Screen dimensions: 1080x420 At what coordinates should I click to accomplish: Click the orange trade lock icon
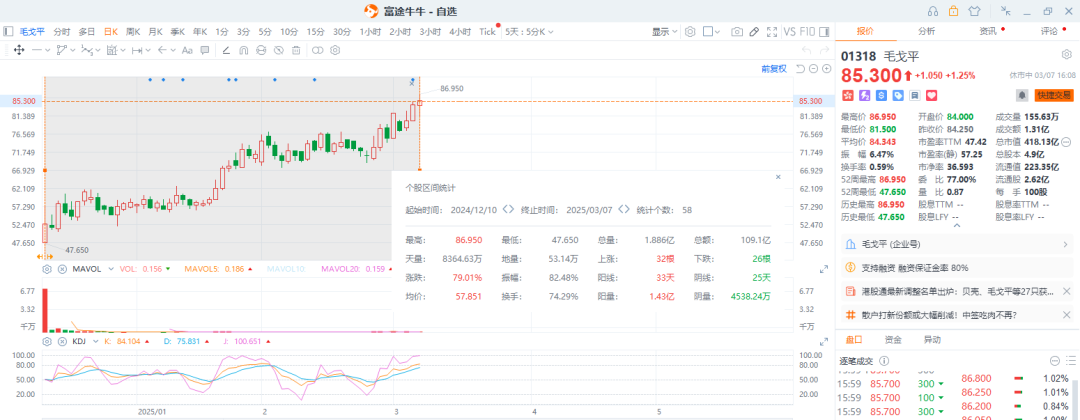(953, 11)
